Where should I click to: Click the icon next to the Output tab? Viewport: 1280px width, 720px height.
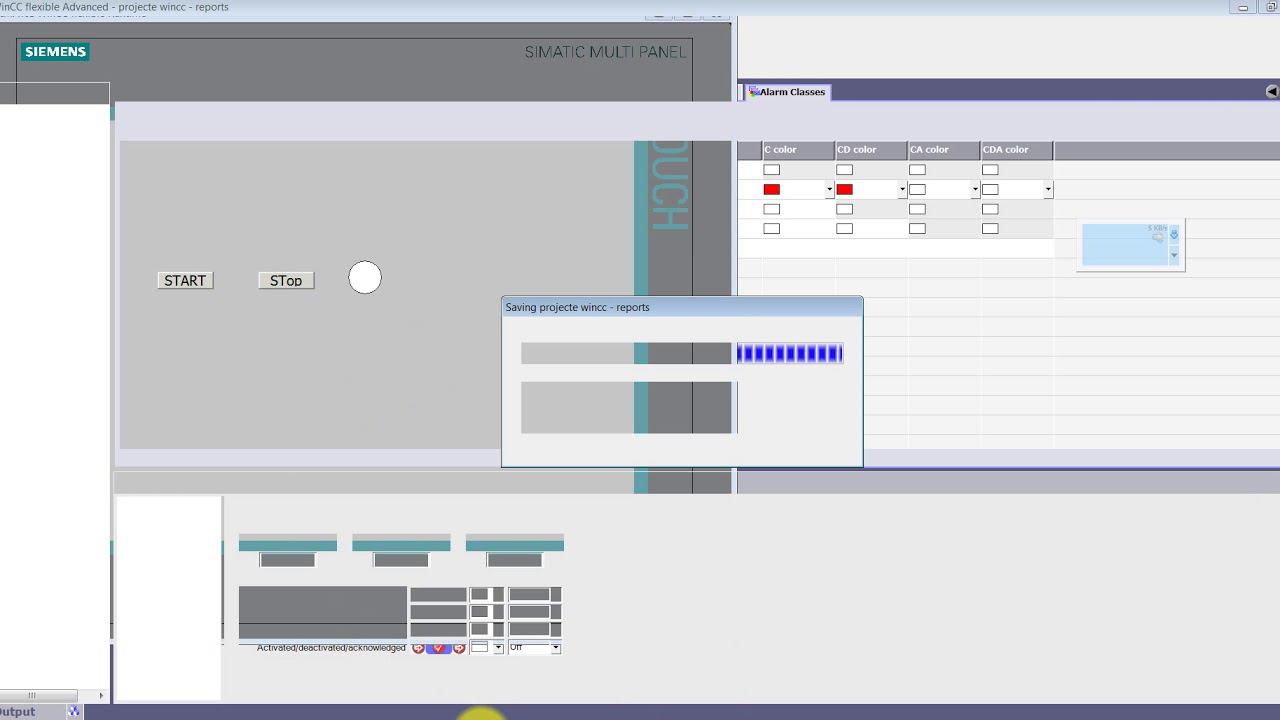tap(73, 712)
